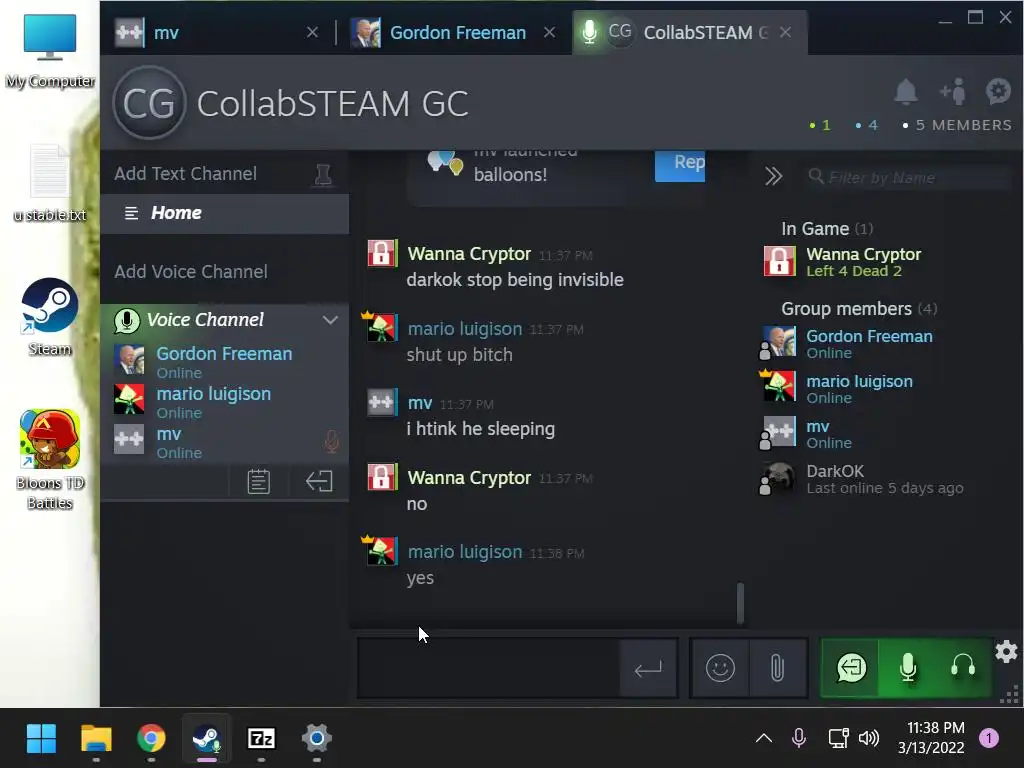The image size is (1024, 768).
Task: Open the taskbar clock showing 11:38 PM
Action: [931, 738]
